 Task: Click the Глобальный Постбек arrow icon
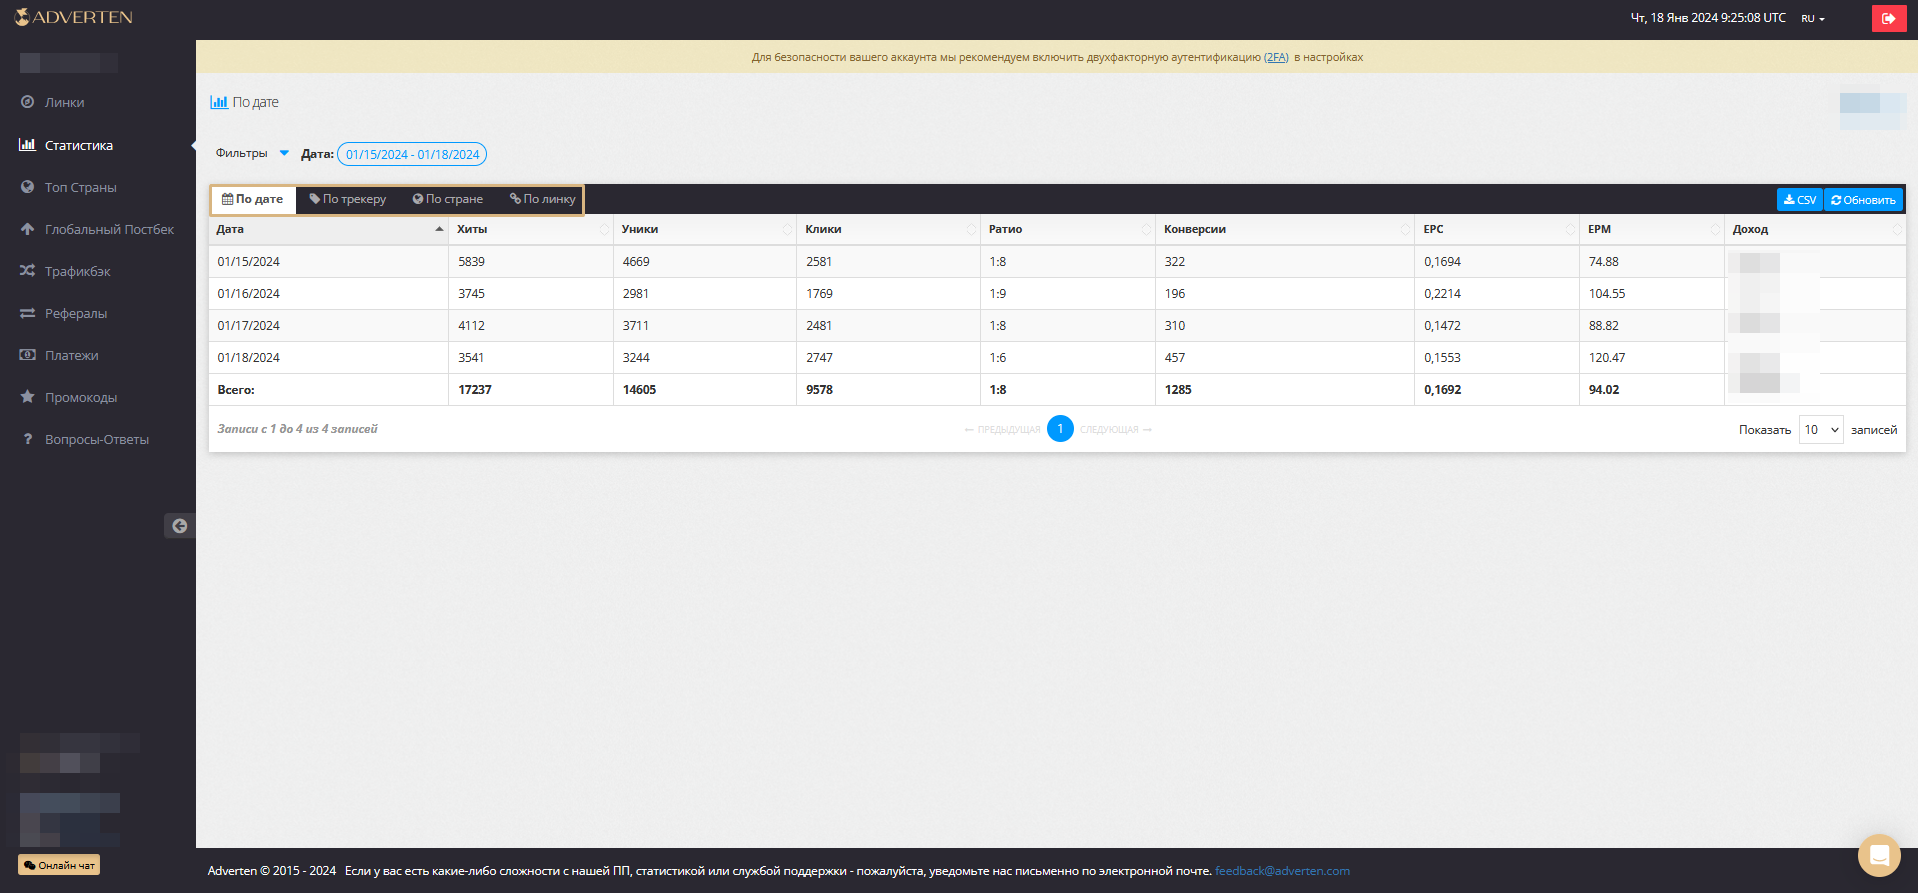point(27,229)
